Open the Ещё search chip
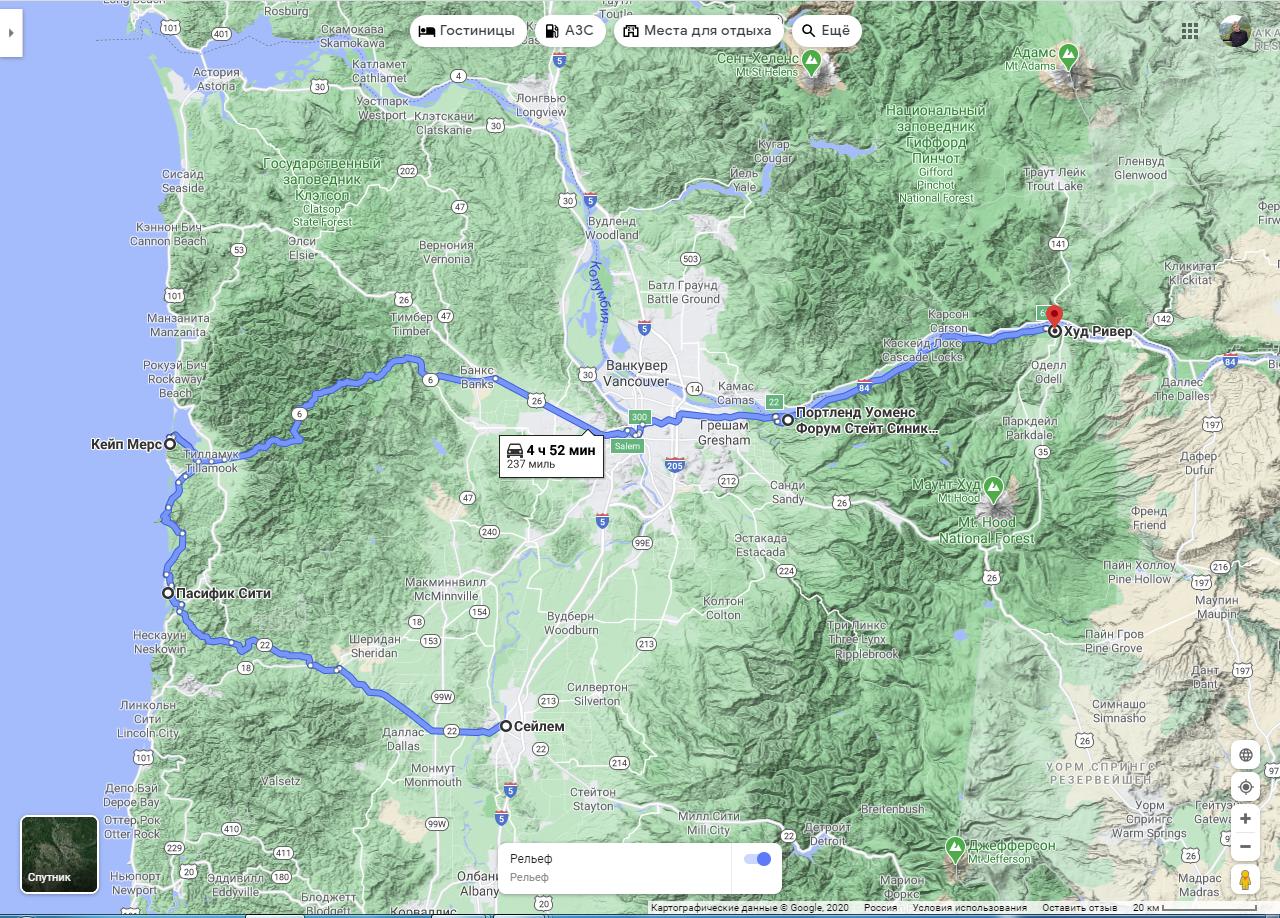1280x918 pixels. point(826,31)
